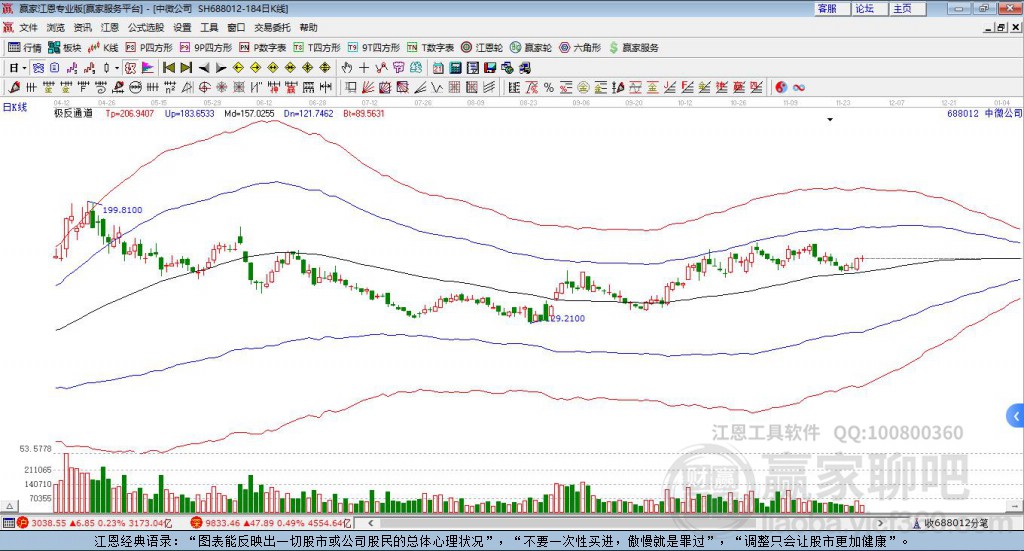Click the 688012 中微公司 stock label
Viewport: 1024px width, 551px height.
click(984, 114)
